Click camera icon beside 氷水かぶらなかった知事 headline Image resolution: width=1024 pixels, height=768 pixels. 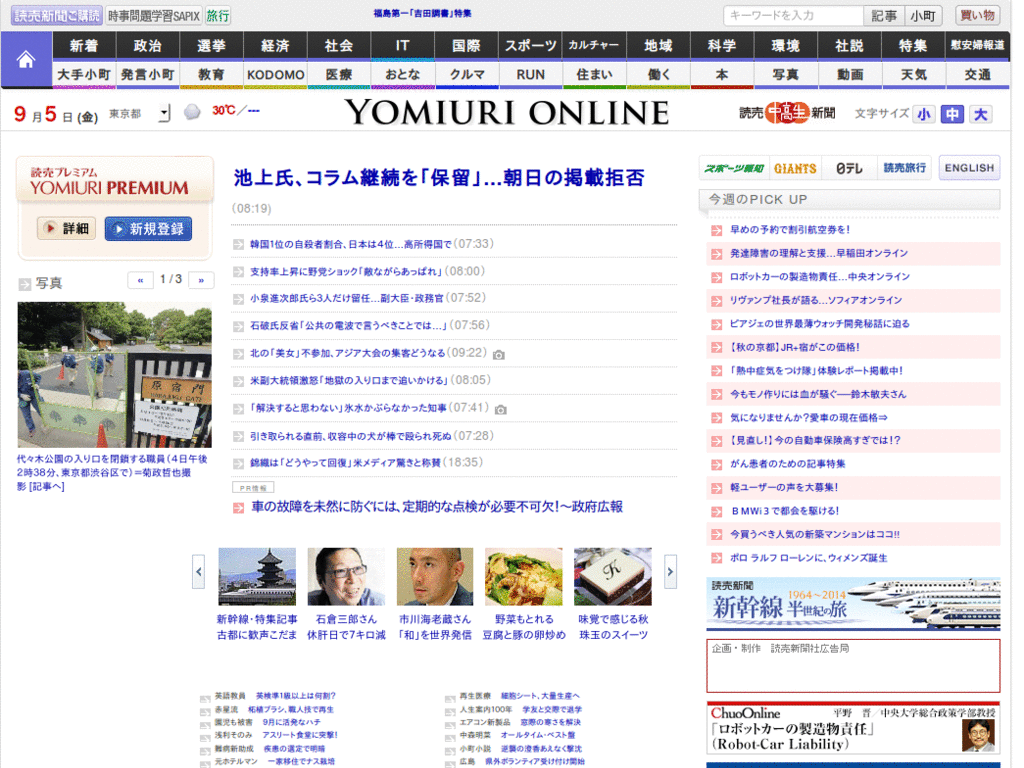click(500, 409)
